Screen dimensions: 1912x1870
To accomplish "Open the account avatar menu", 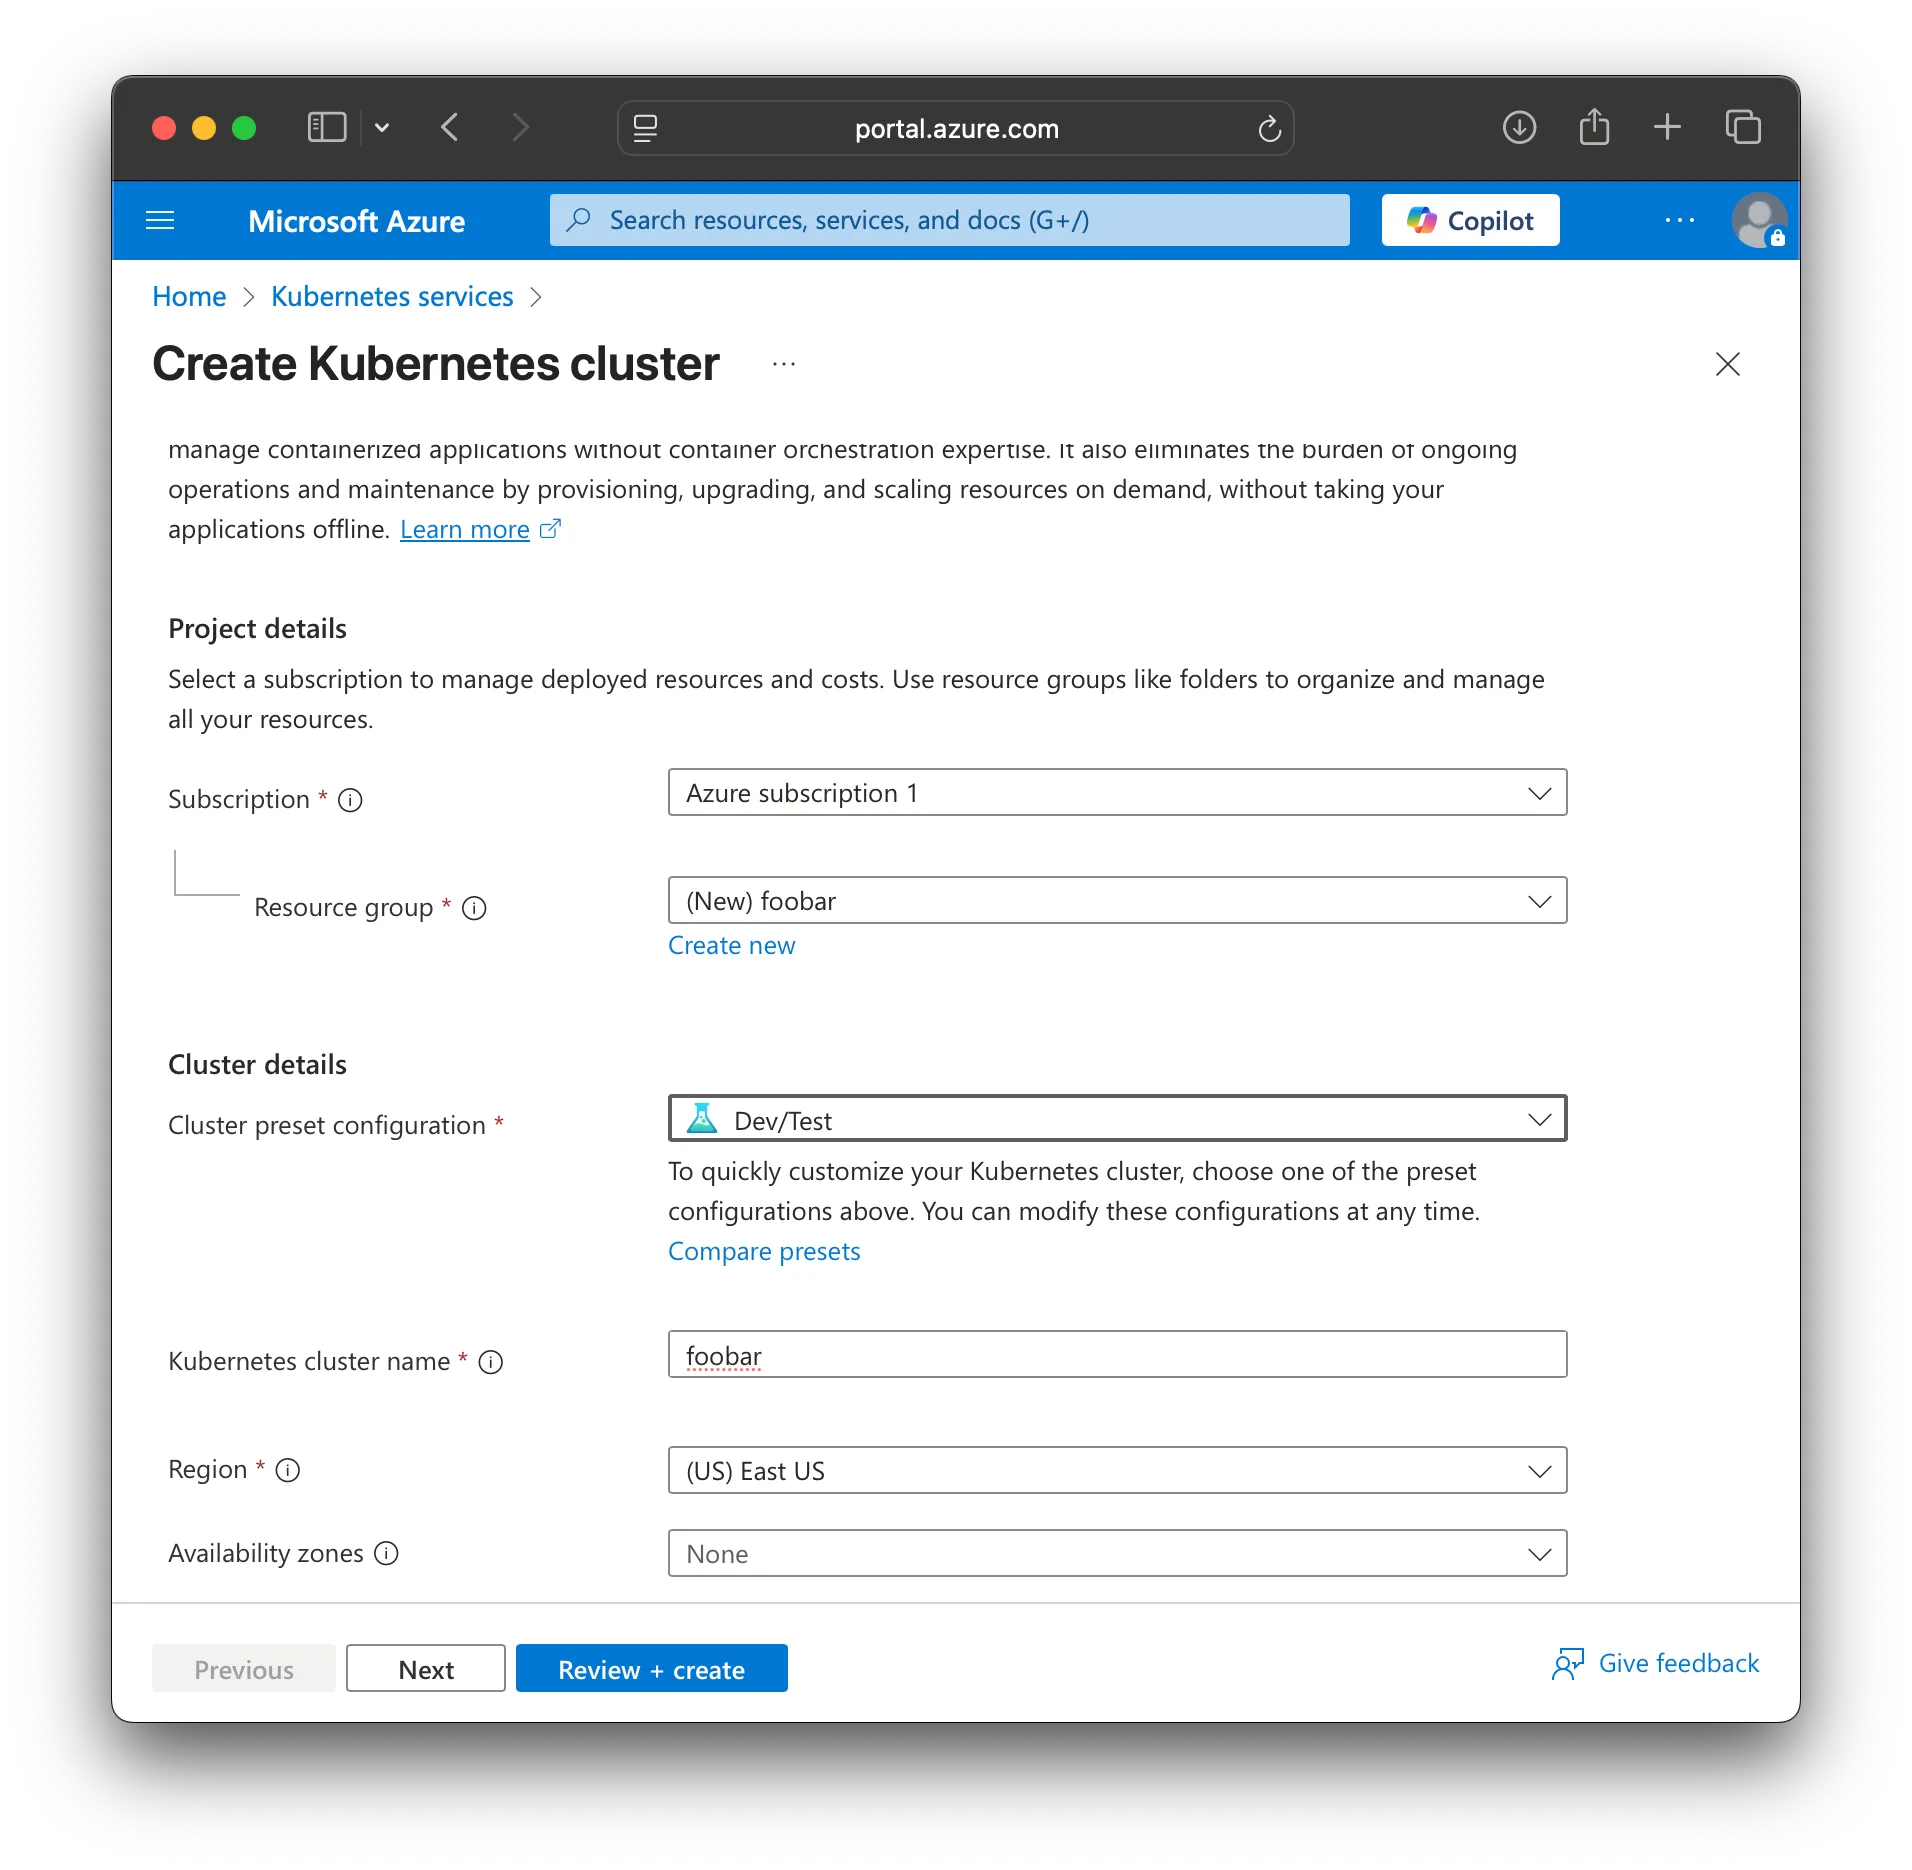I will [x=1759, y=220].
